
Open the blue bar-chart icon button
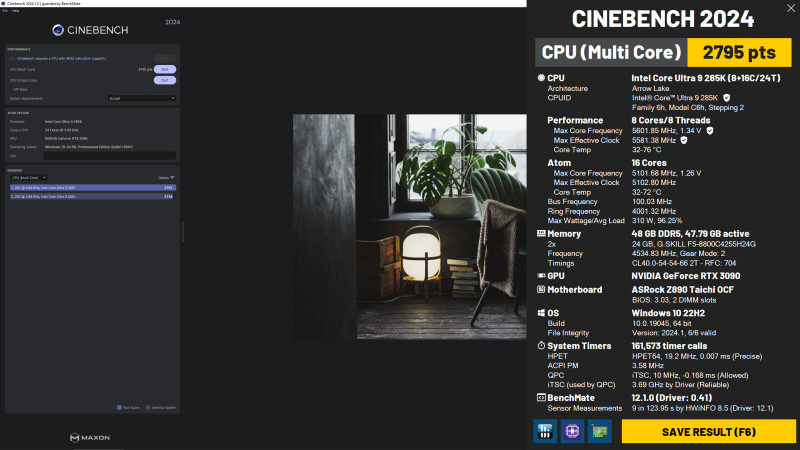tap(545, 432)
